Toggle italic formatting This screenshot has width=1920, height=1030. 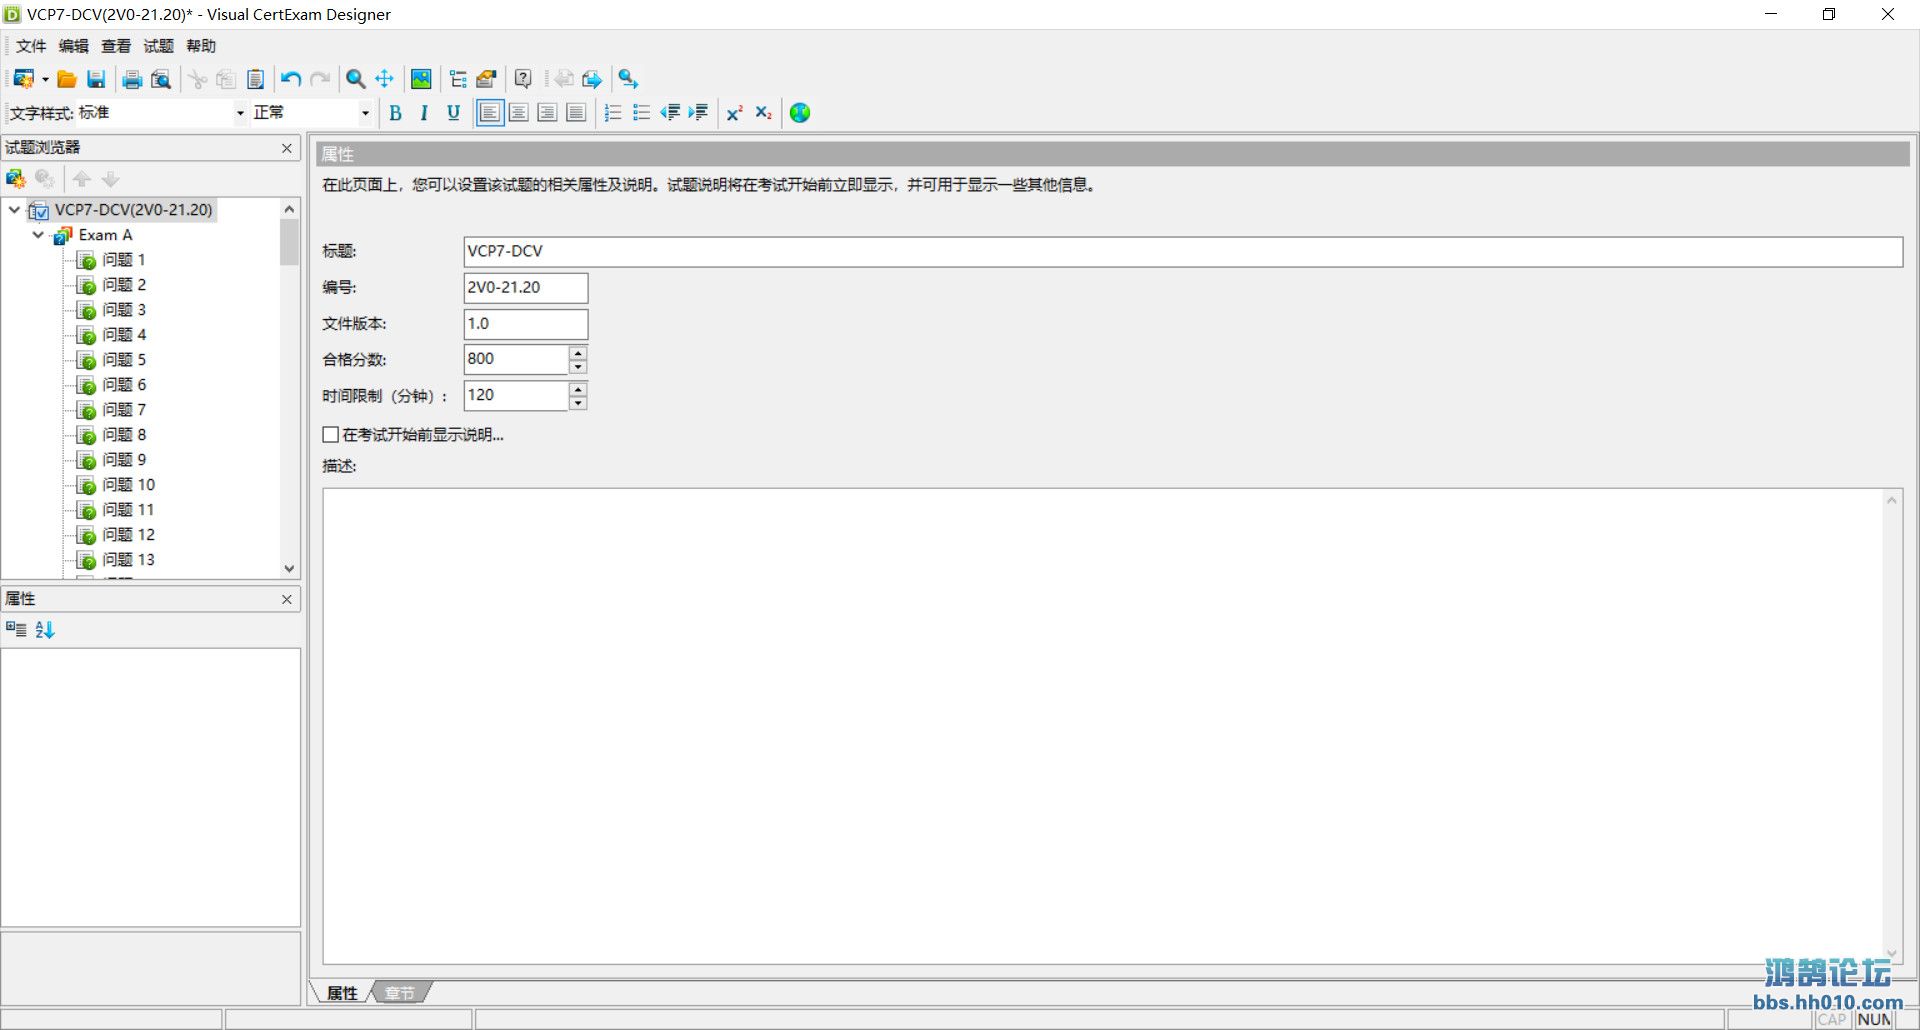(x=424, y=113)
